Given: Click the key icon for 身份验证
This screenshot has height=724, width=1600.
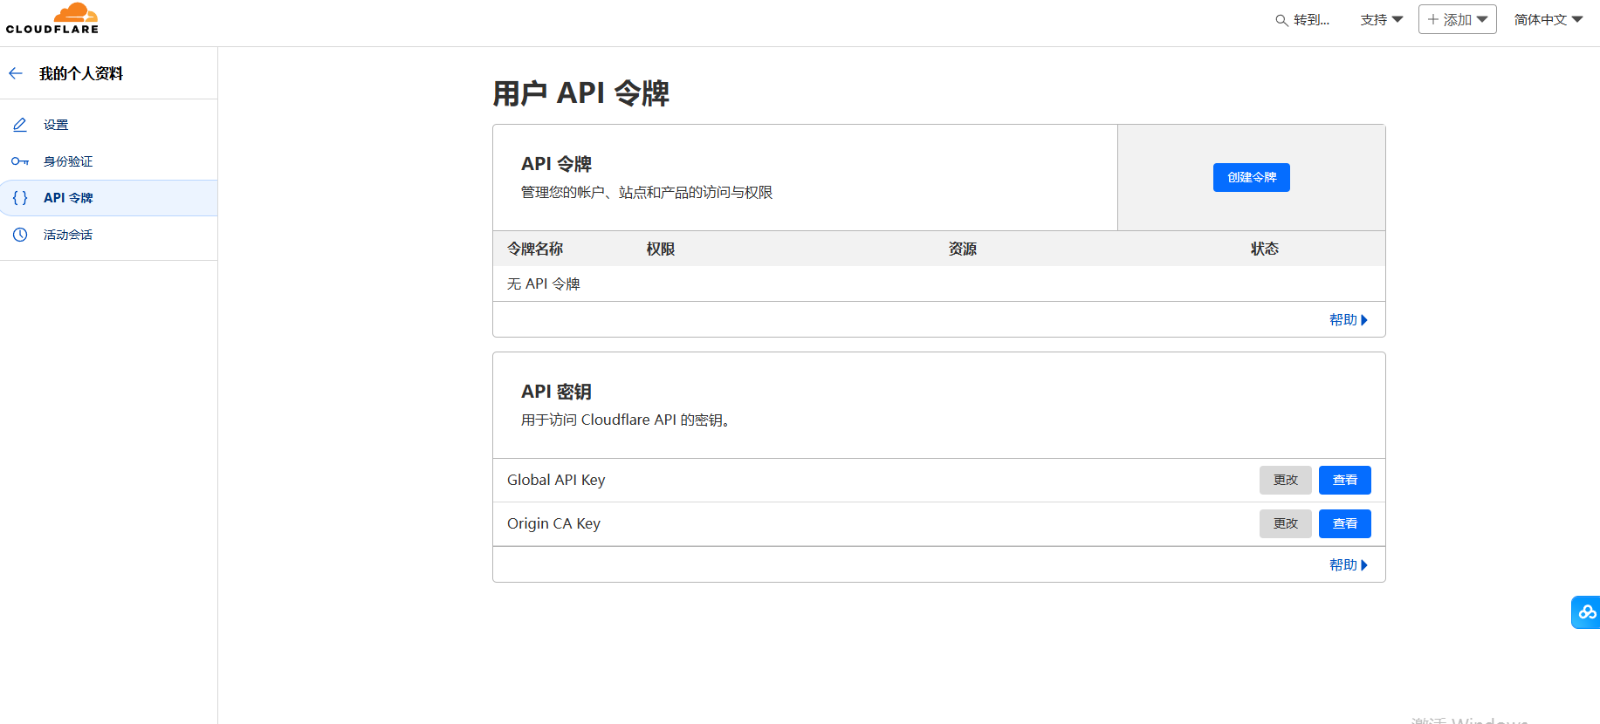Looking at the screenshot, I should [20, 161].
